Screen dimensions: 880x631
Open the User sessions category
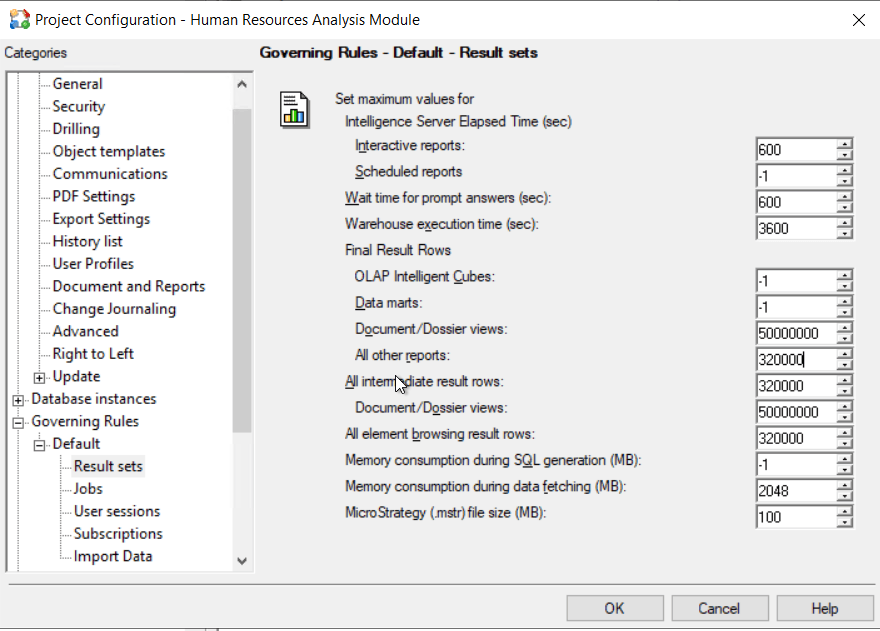click(x=116, y=511)
